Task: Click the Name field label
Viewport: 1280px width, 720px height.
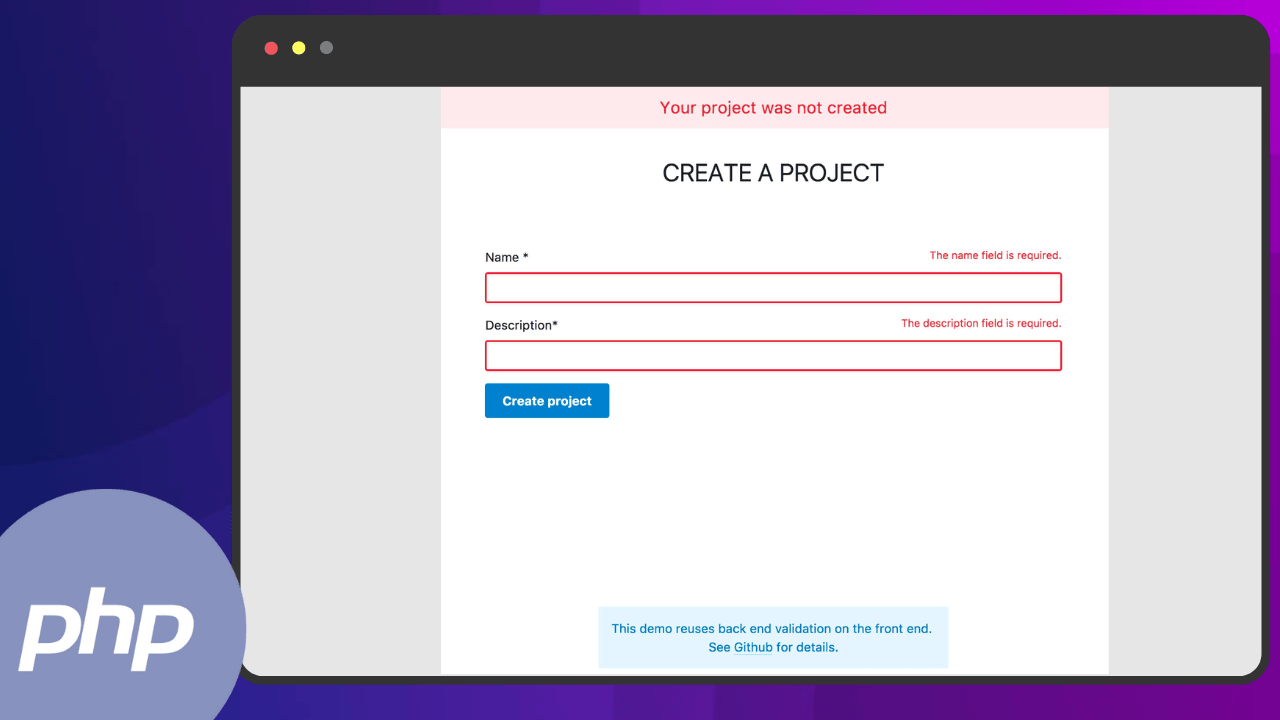Action: point(502,257)
